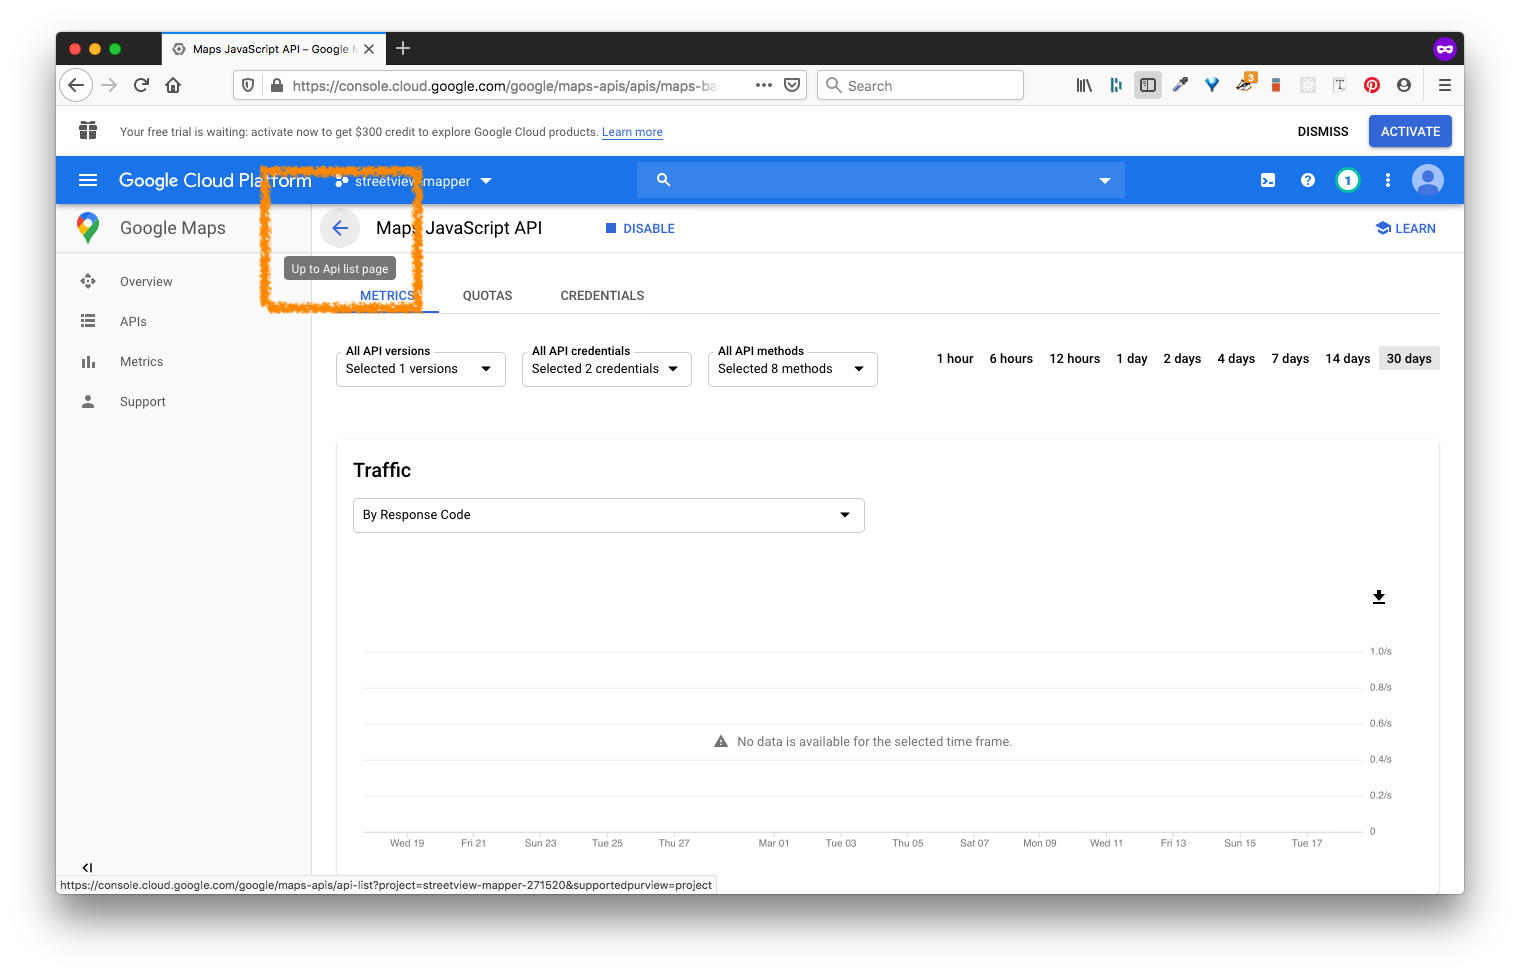1520x974 pixels.
Task: Select the 7 days time range
Action: 1289,359
